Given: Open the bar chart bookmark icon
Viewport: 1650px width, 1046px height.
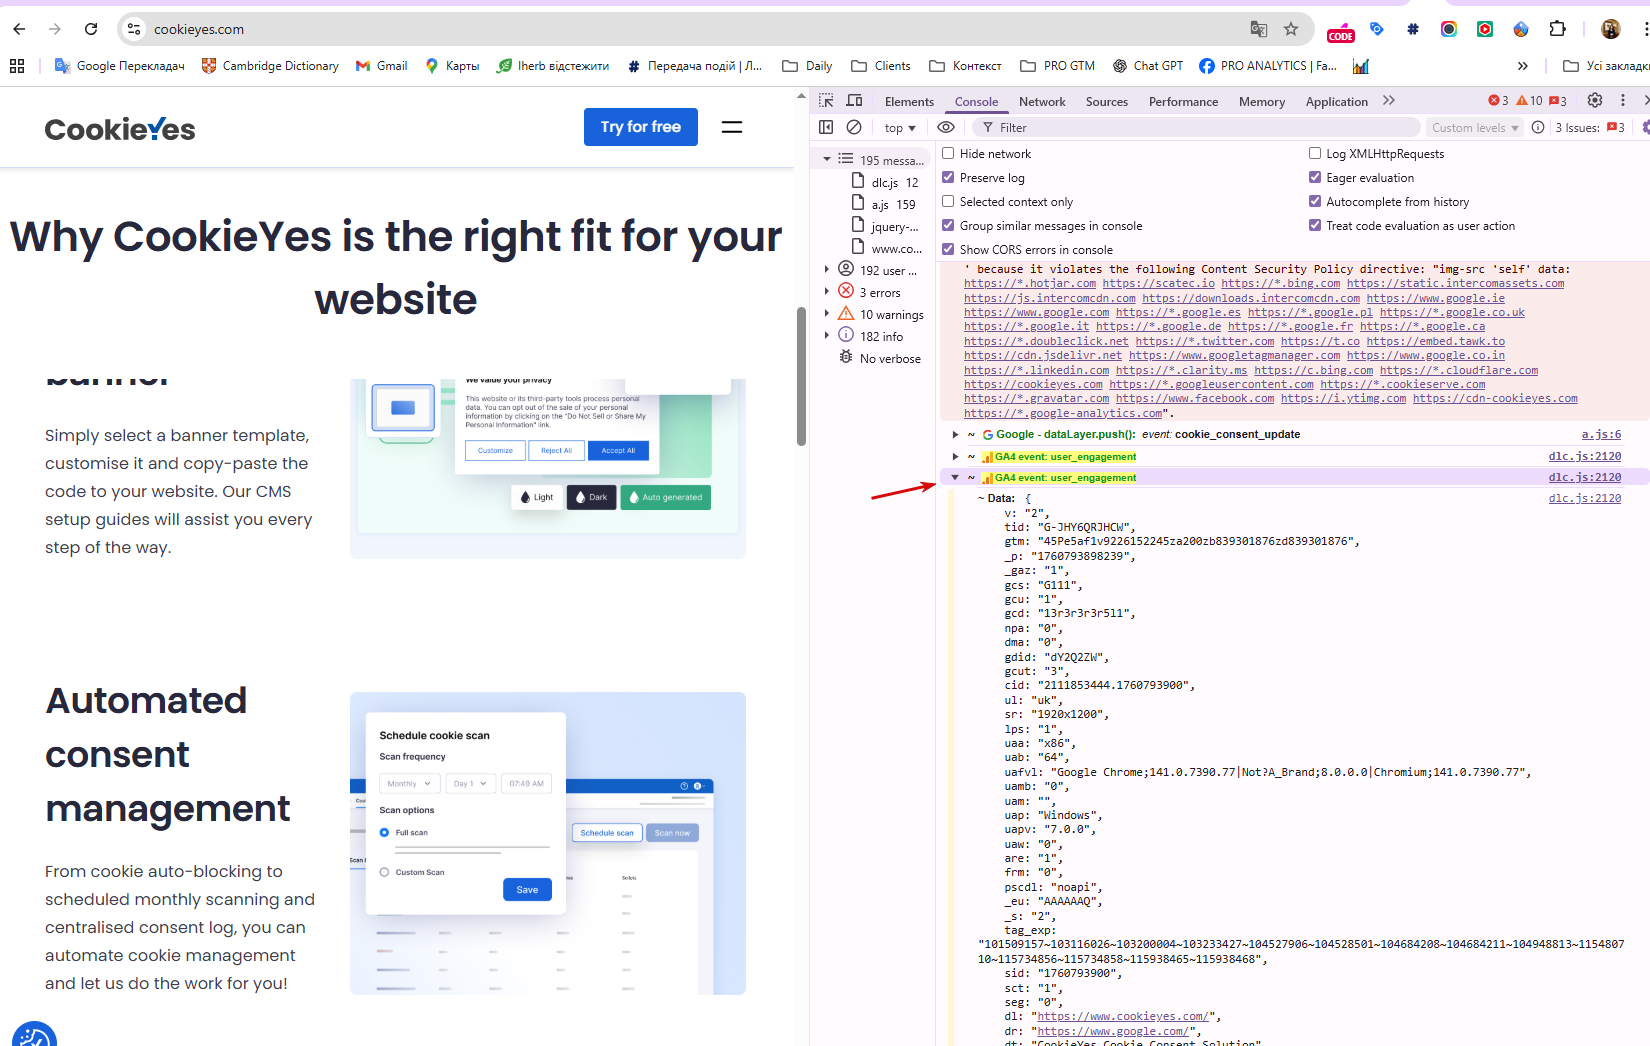Looking at the screenshot, I should 1361,66.
